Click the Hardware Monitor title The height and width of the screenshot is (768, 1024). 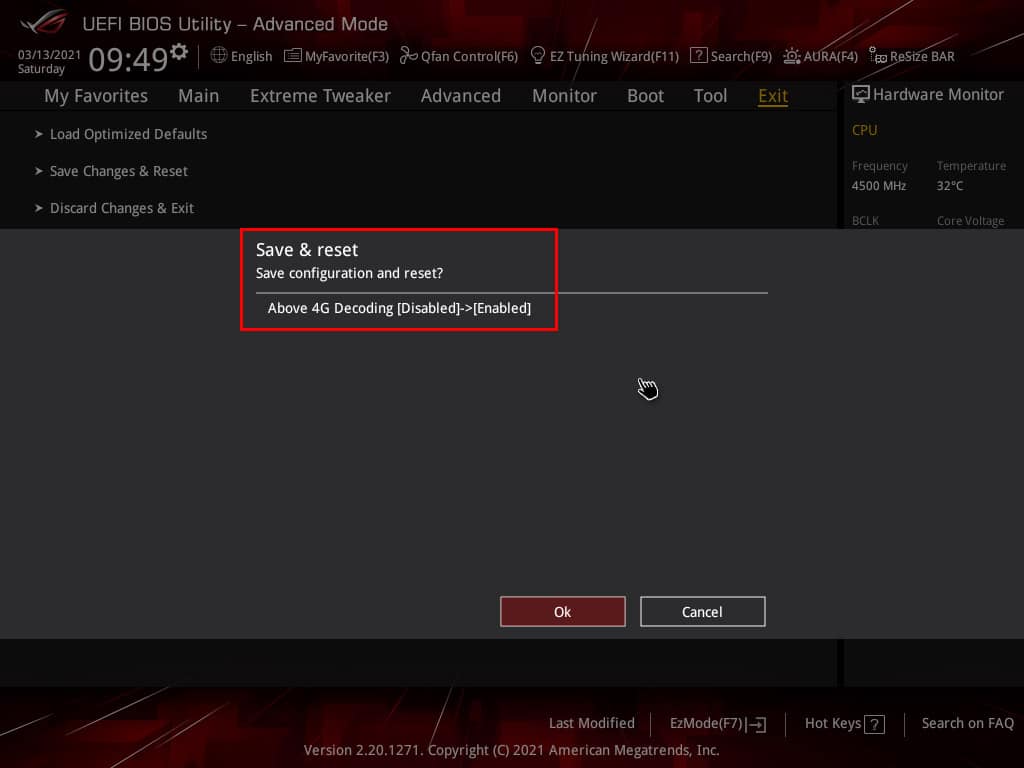(x=938, y=94)
